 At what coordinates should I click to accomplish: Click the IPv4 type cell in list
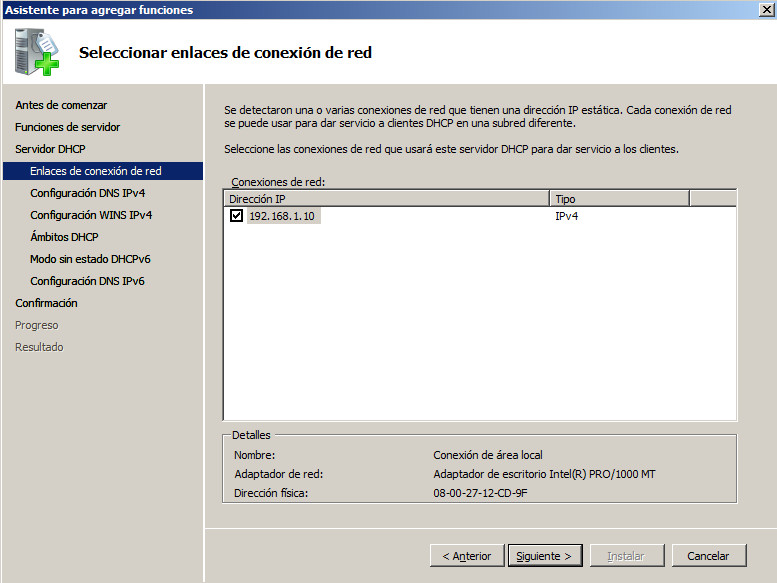(567, 216)
